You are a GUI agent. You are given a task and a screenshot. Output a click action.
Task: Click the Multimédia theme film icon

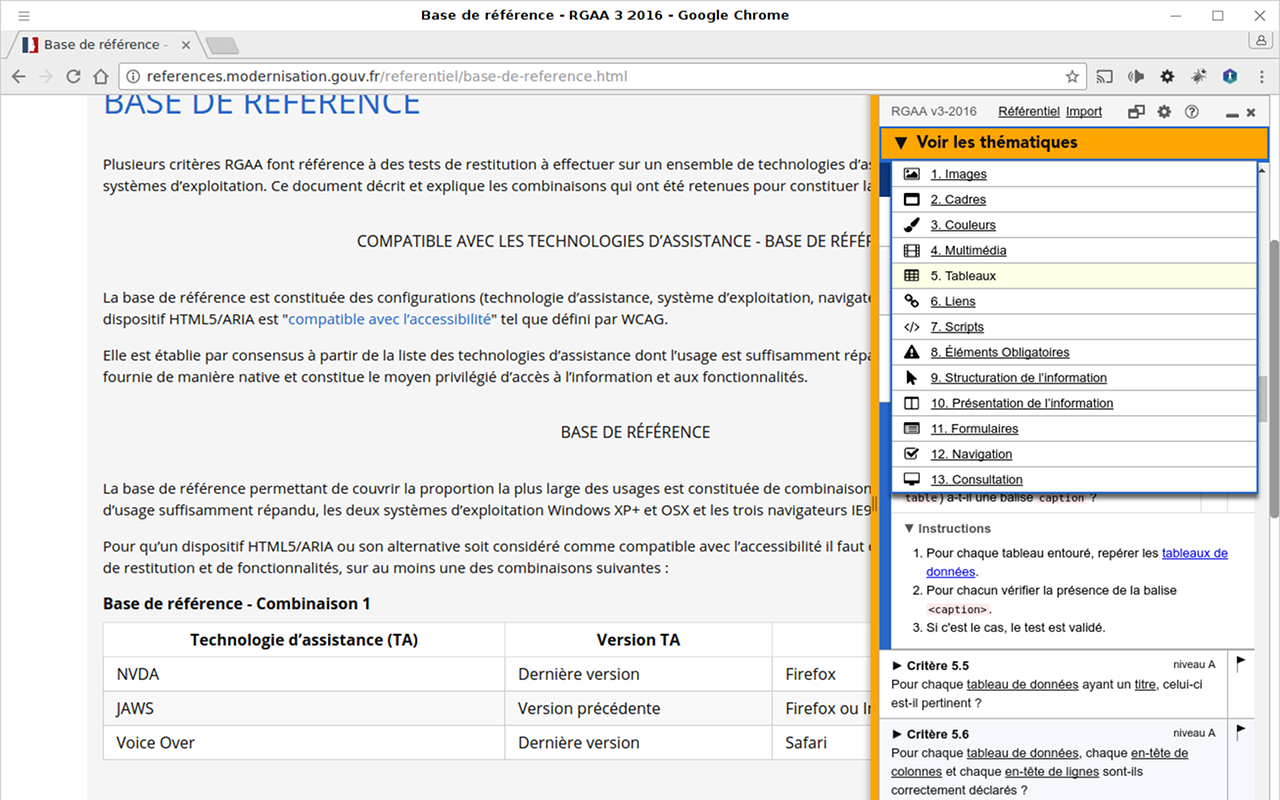click(x=911, y=250)
